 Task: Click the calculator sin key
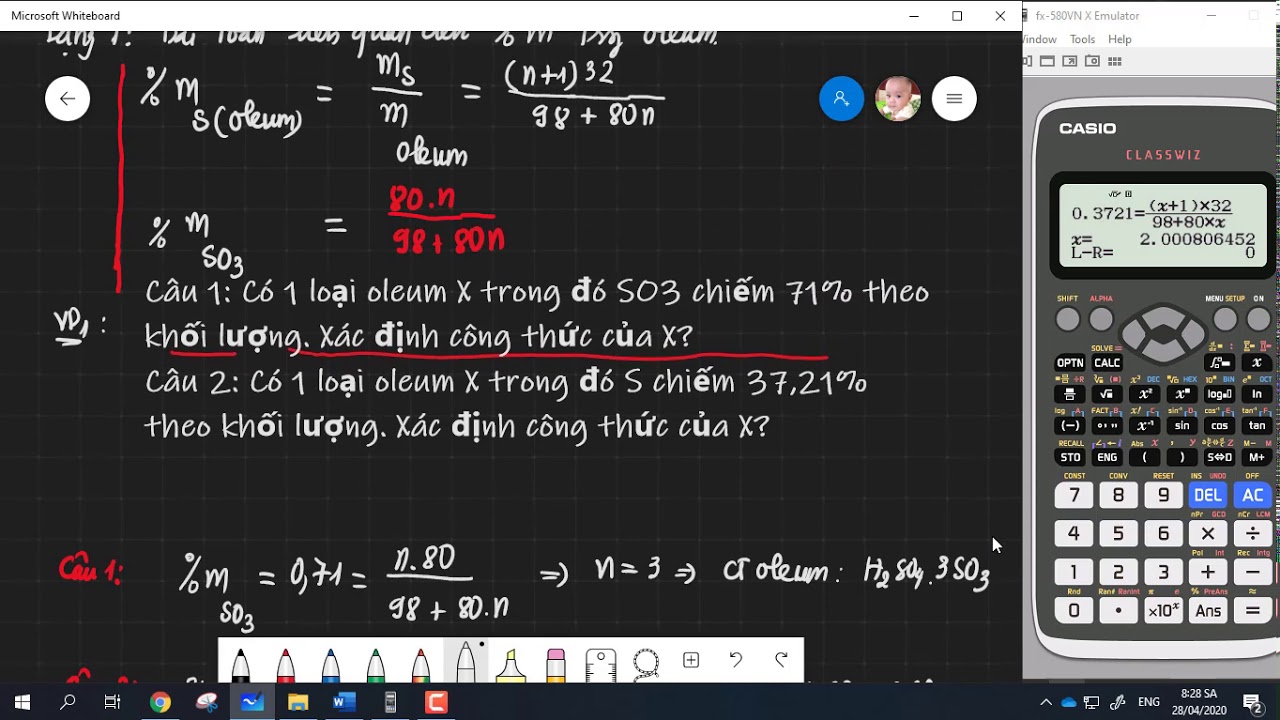1182,425
